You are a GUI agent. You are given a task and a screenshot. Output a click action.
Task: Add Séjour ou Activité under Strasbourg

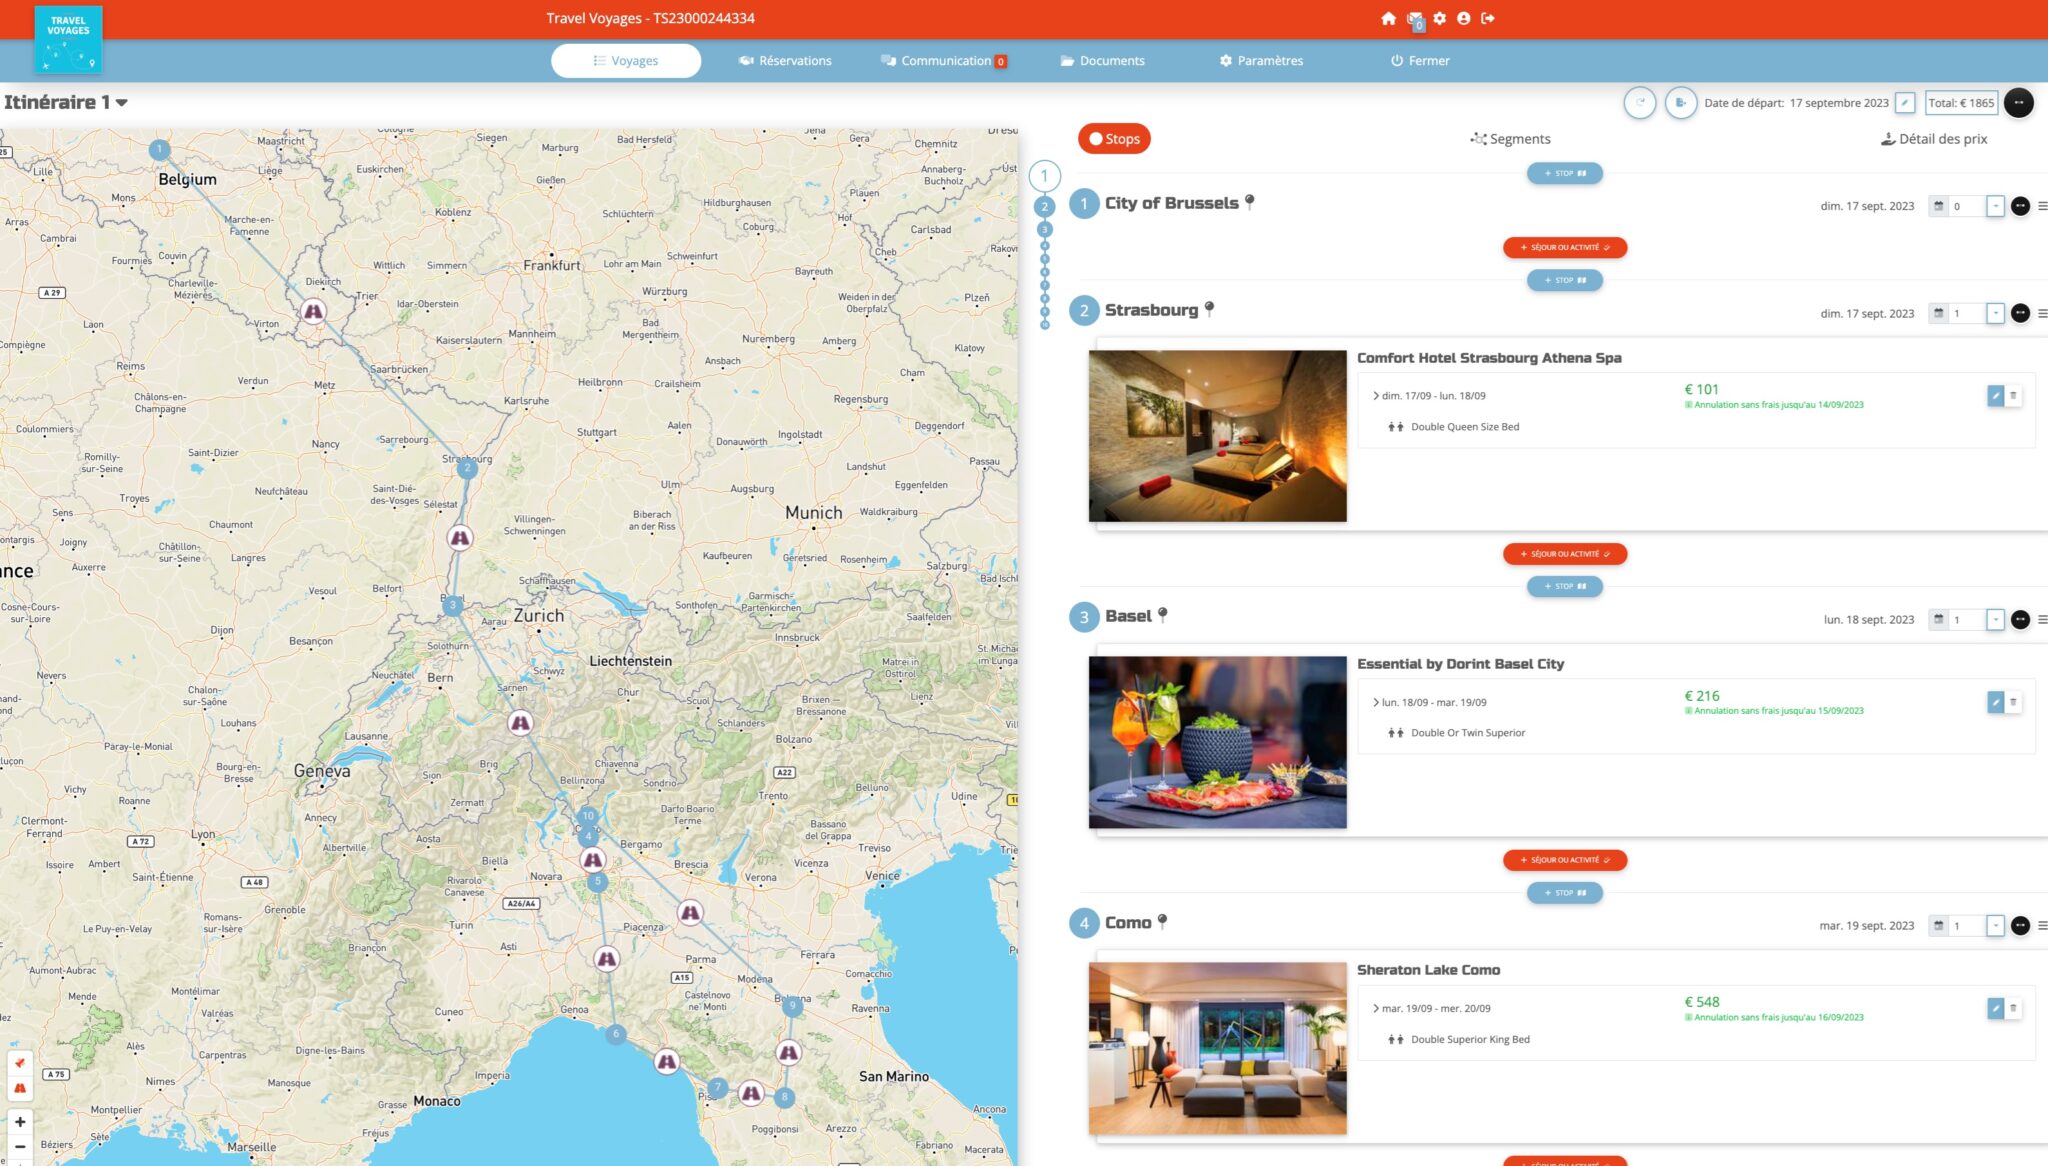pos(1565,553)
